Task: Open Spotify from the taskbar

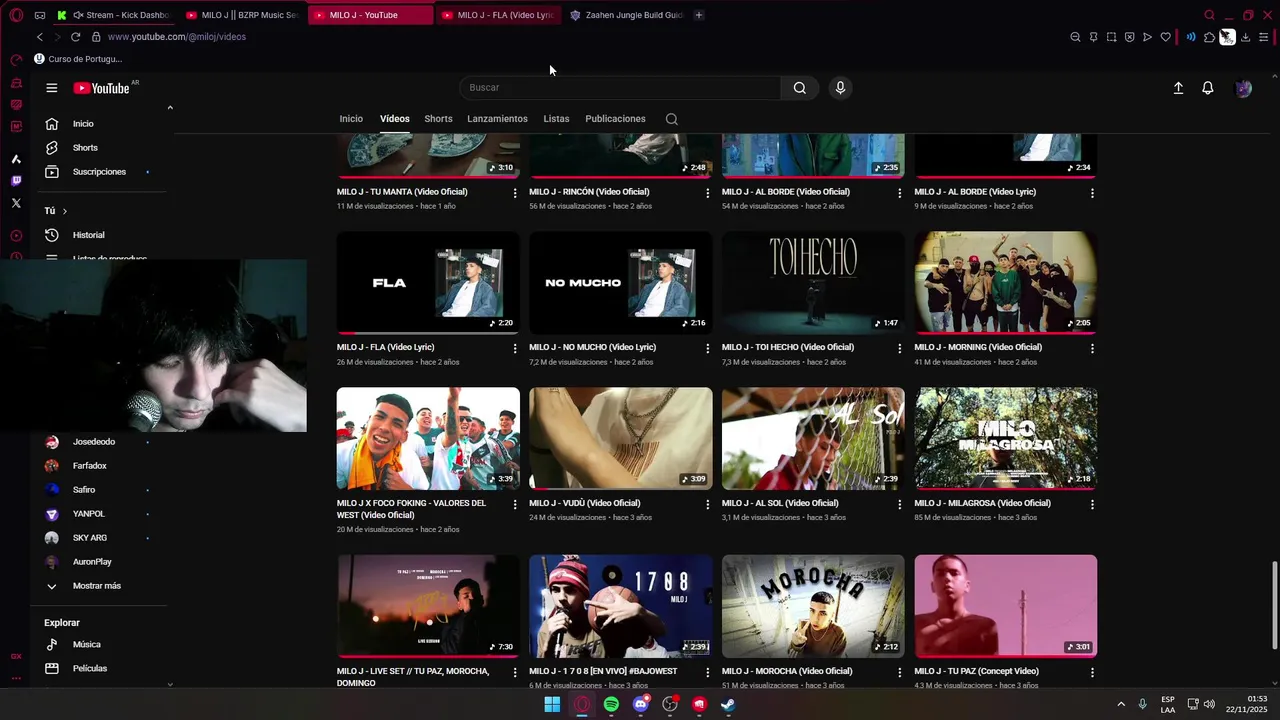Action: (611, 704)
